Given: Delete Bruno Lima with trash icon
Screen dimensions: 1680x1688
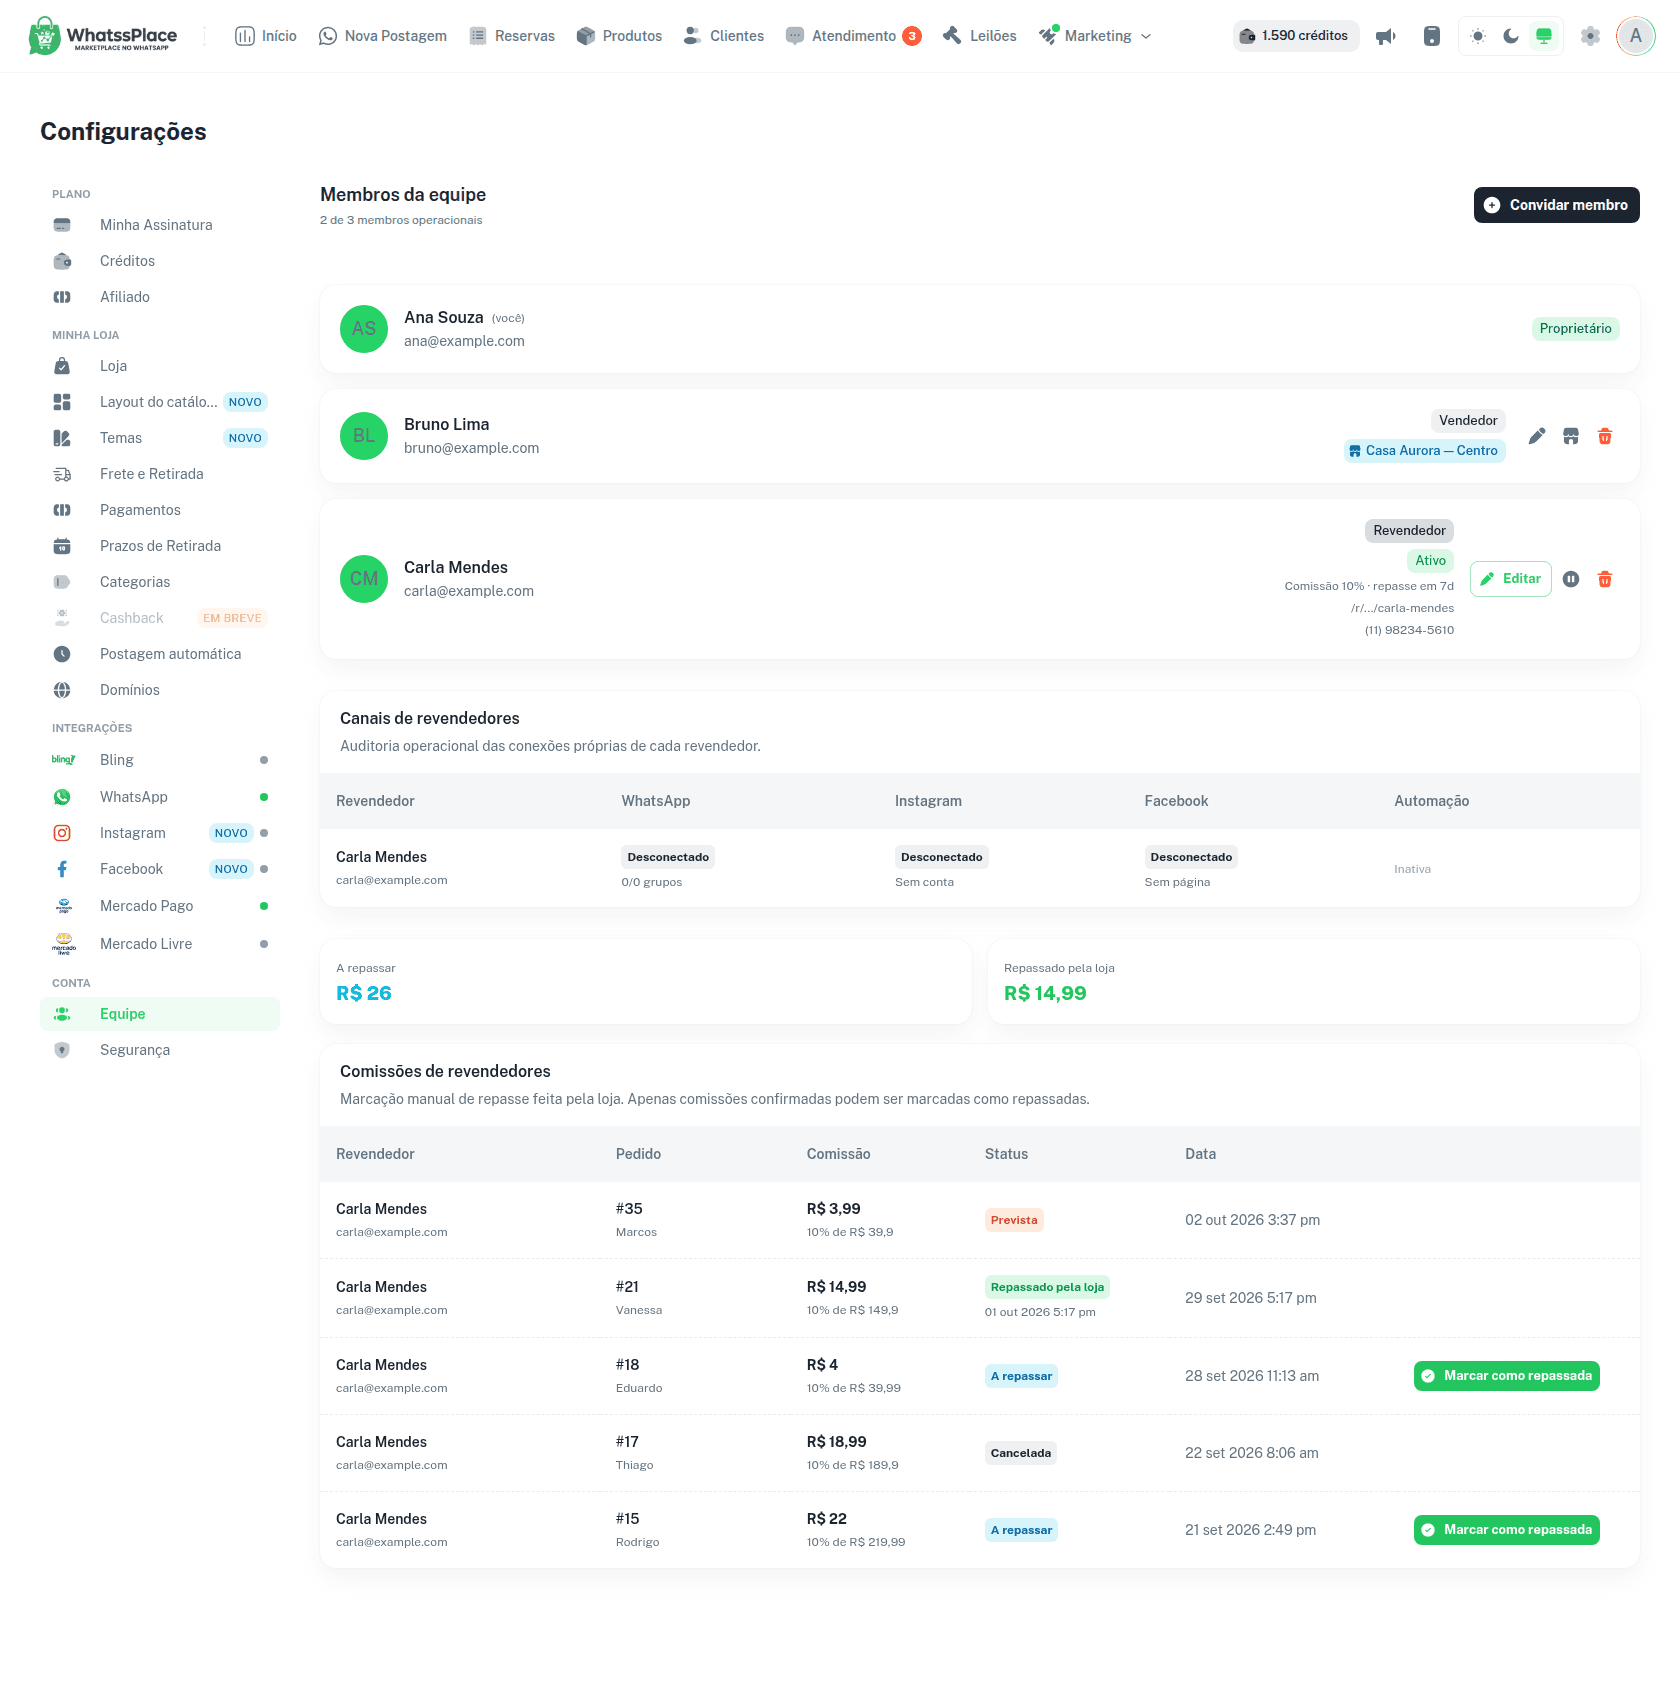Looking at the screenshot, I should pos(1605,436).
